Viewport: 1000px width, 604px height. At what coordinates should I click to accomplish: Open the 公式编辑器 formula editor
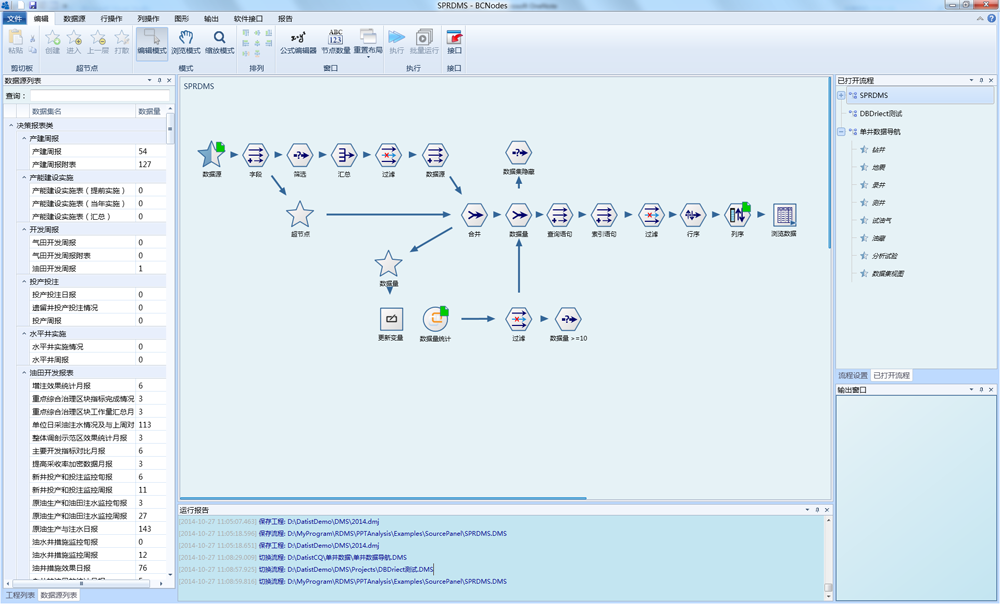tap(298, 42)
